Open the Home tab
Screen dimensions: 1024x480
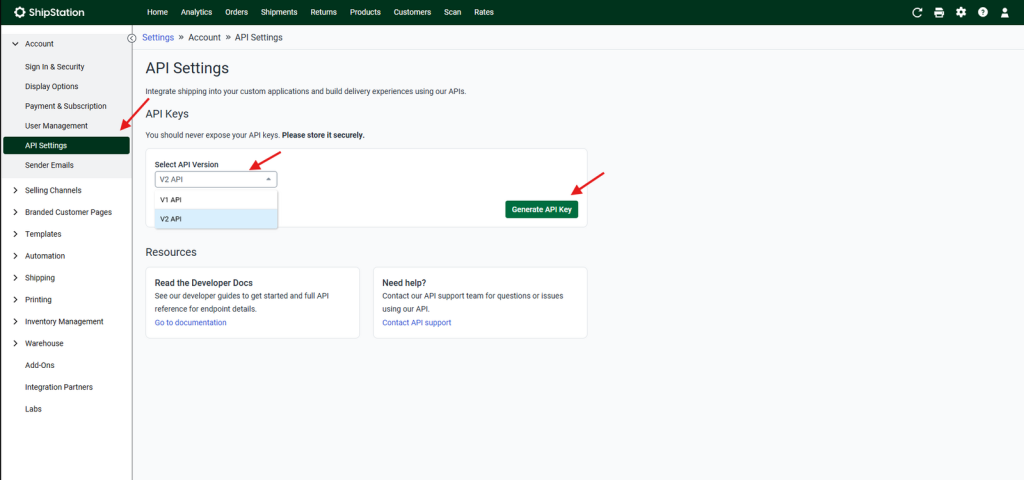pos(157,12)
